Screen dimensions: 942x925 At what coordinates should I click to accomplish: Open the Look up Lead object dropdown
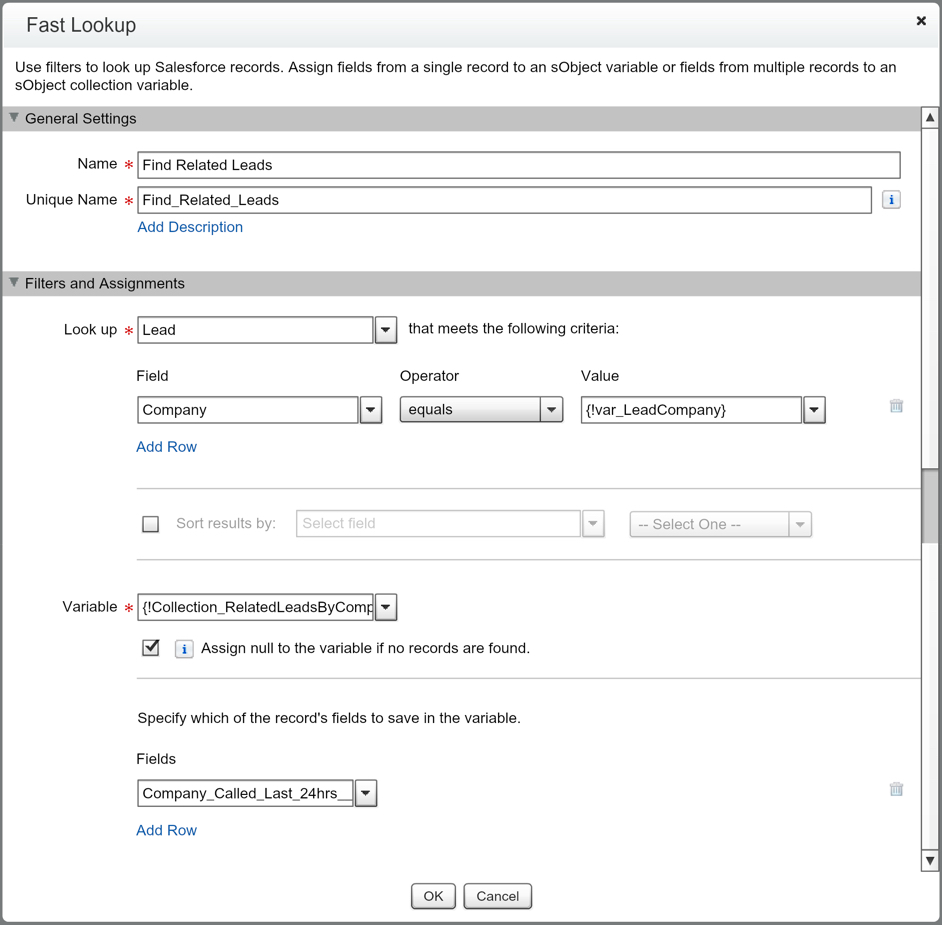(386, 330)
